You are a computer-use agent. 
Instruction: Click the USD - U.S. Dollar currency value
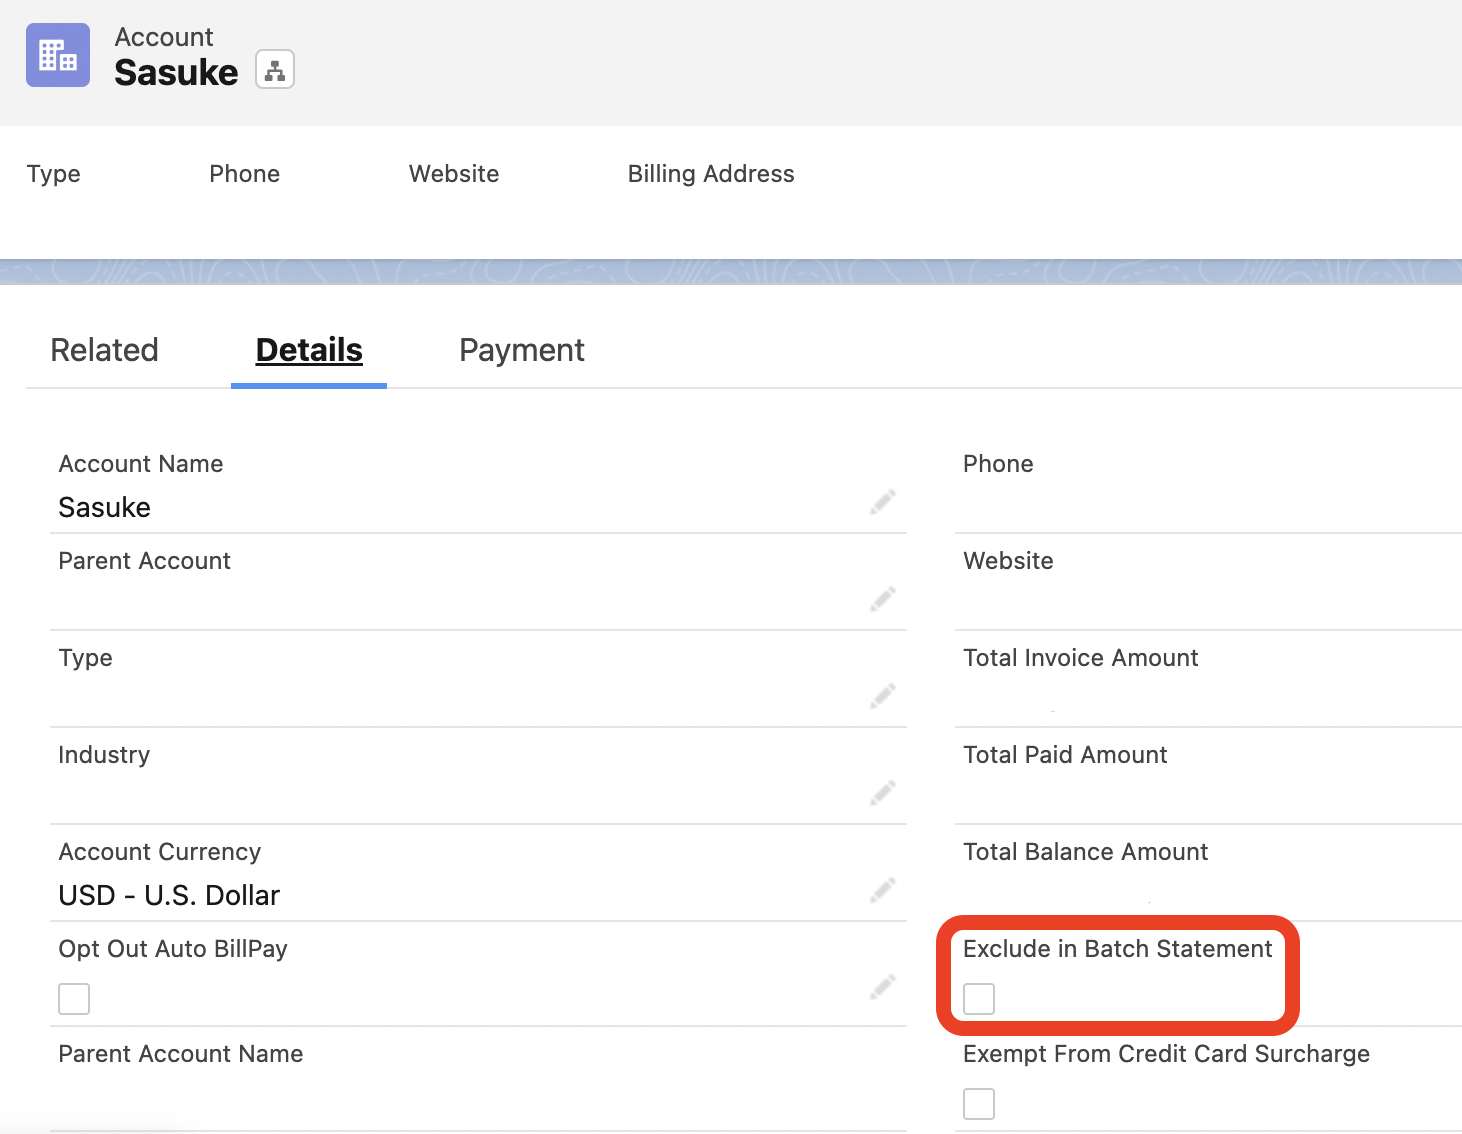click(x=169, y=895)
